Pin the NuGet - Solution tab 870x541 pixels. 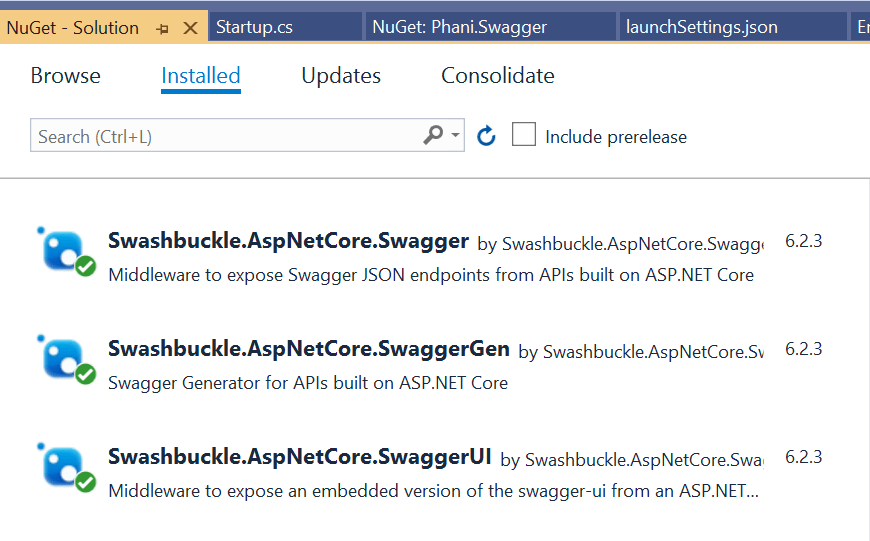(164, 28)
